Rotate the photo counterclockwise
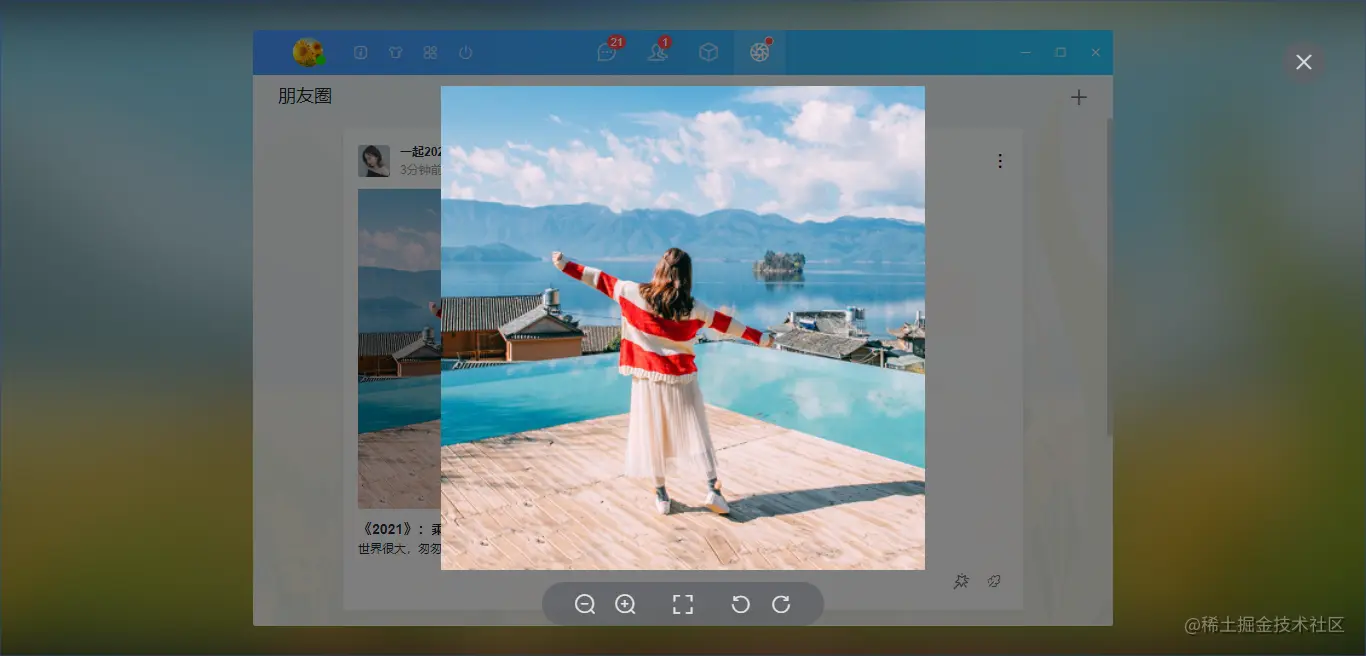 point(741,604)
